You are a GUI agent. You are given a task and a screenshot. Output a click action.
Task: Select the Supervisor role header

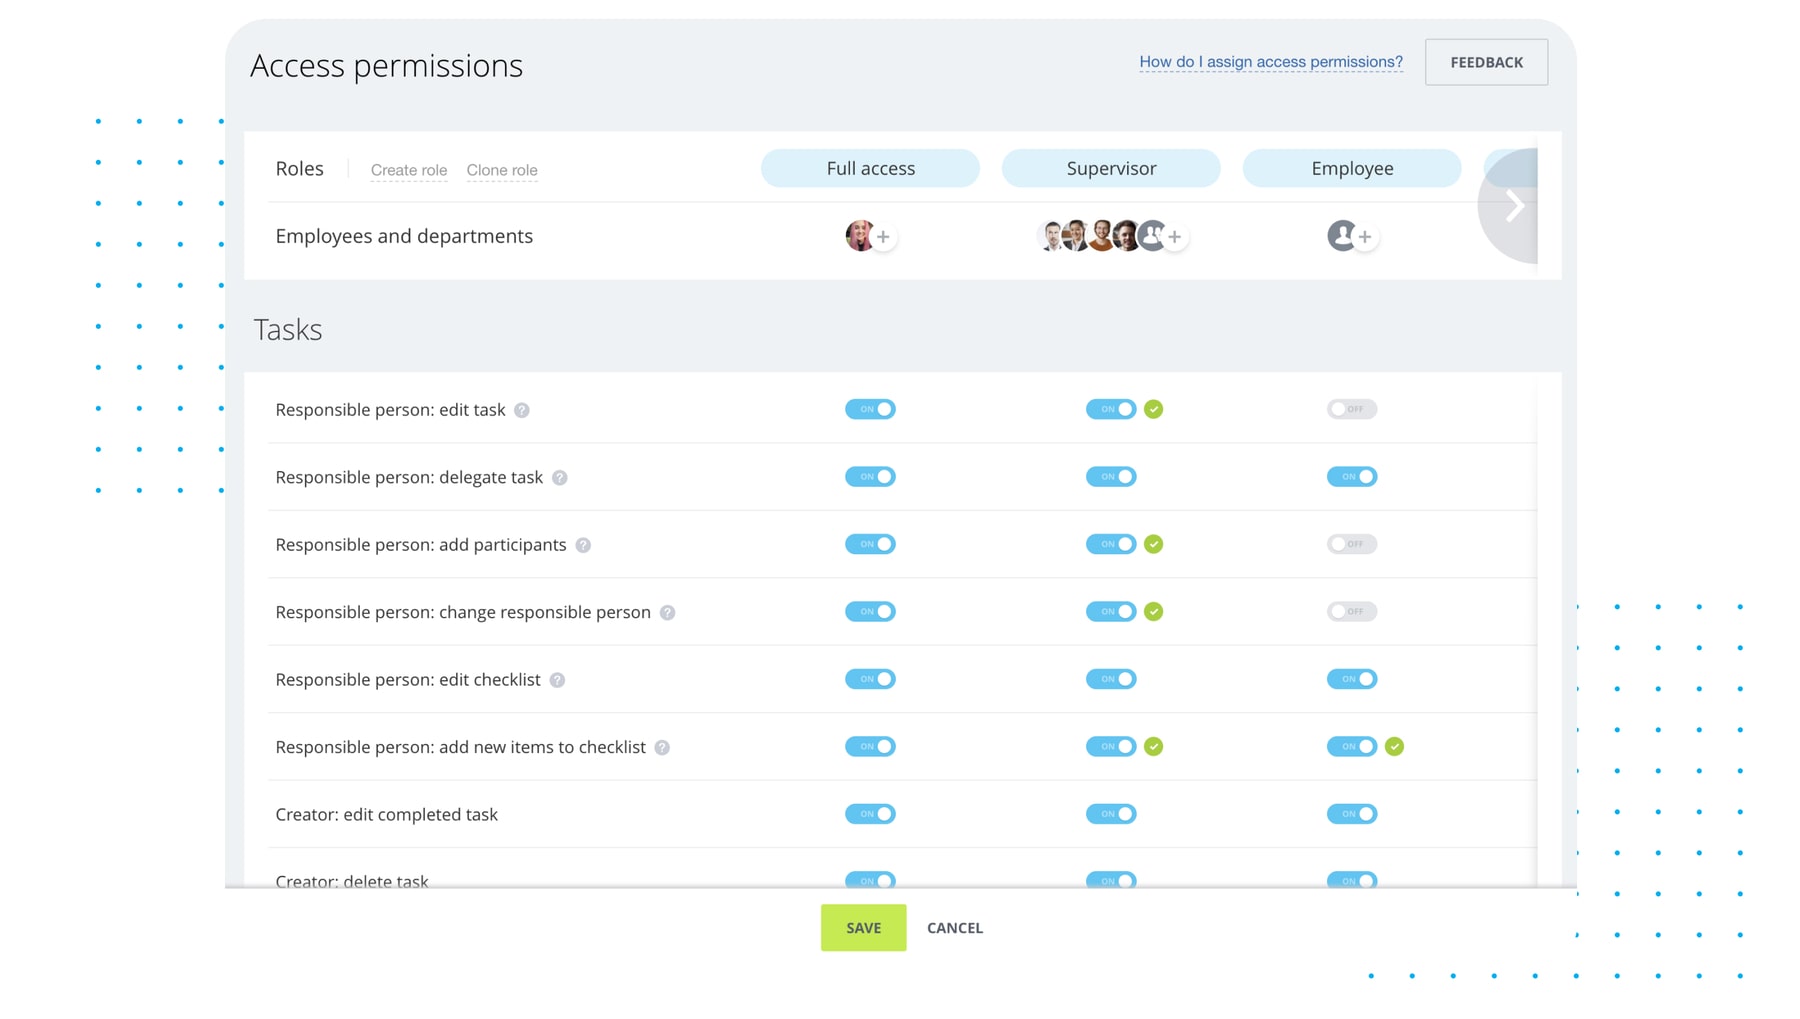1111,168
